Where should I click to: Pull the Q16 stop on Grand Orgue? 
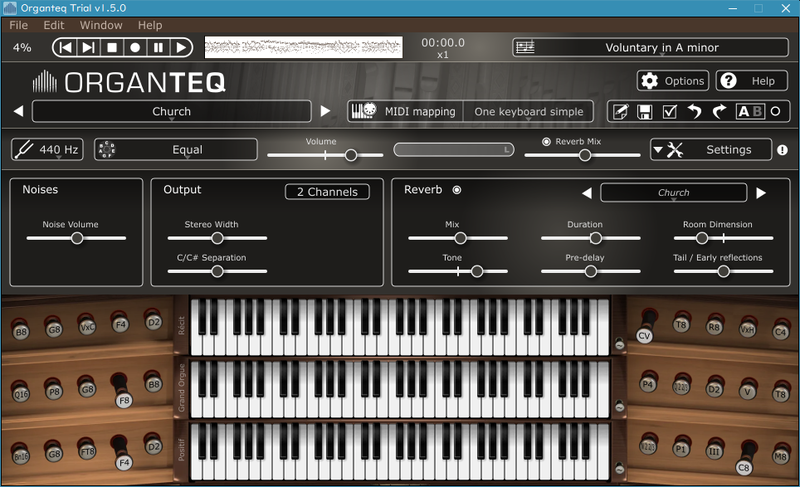point(21,393)
